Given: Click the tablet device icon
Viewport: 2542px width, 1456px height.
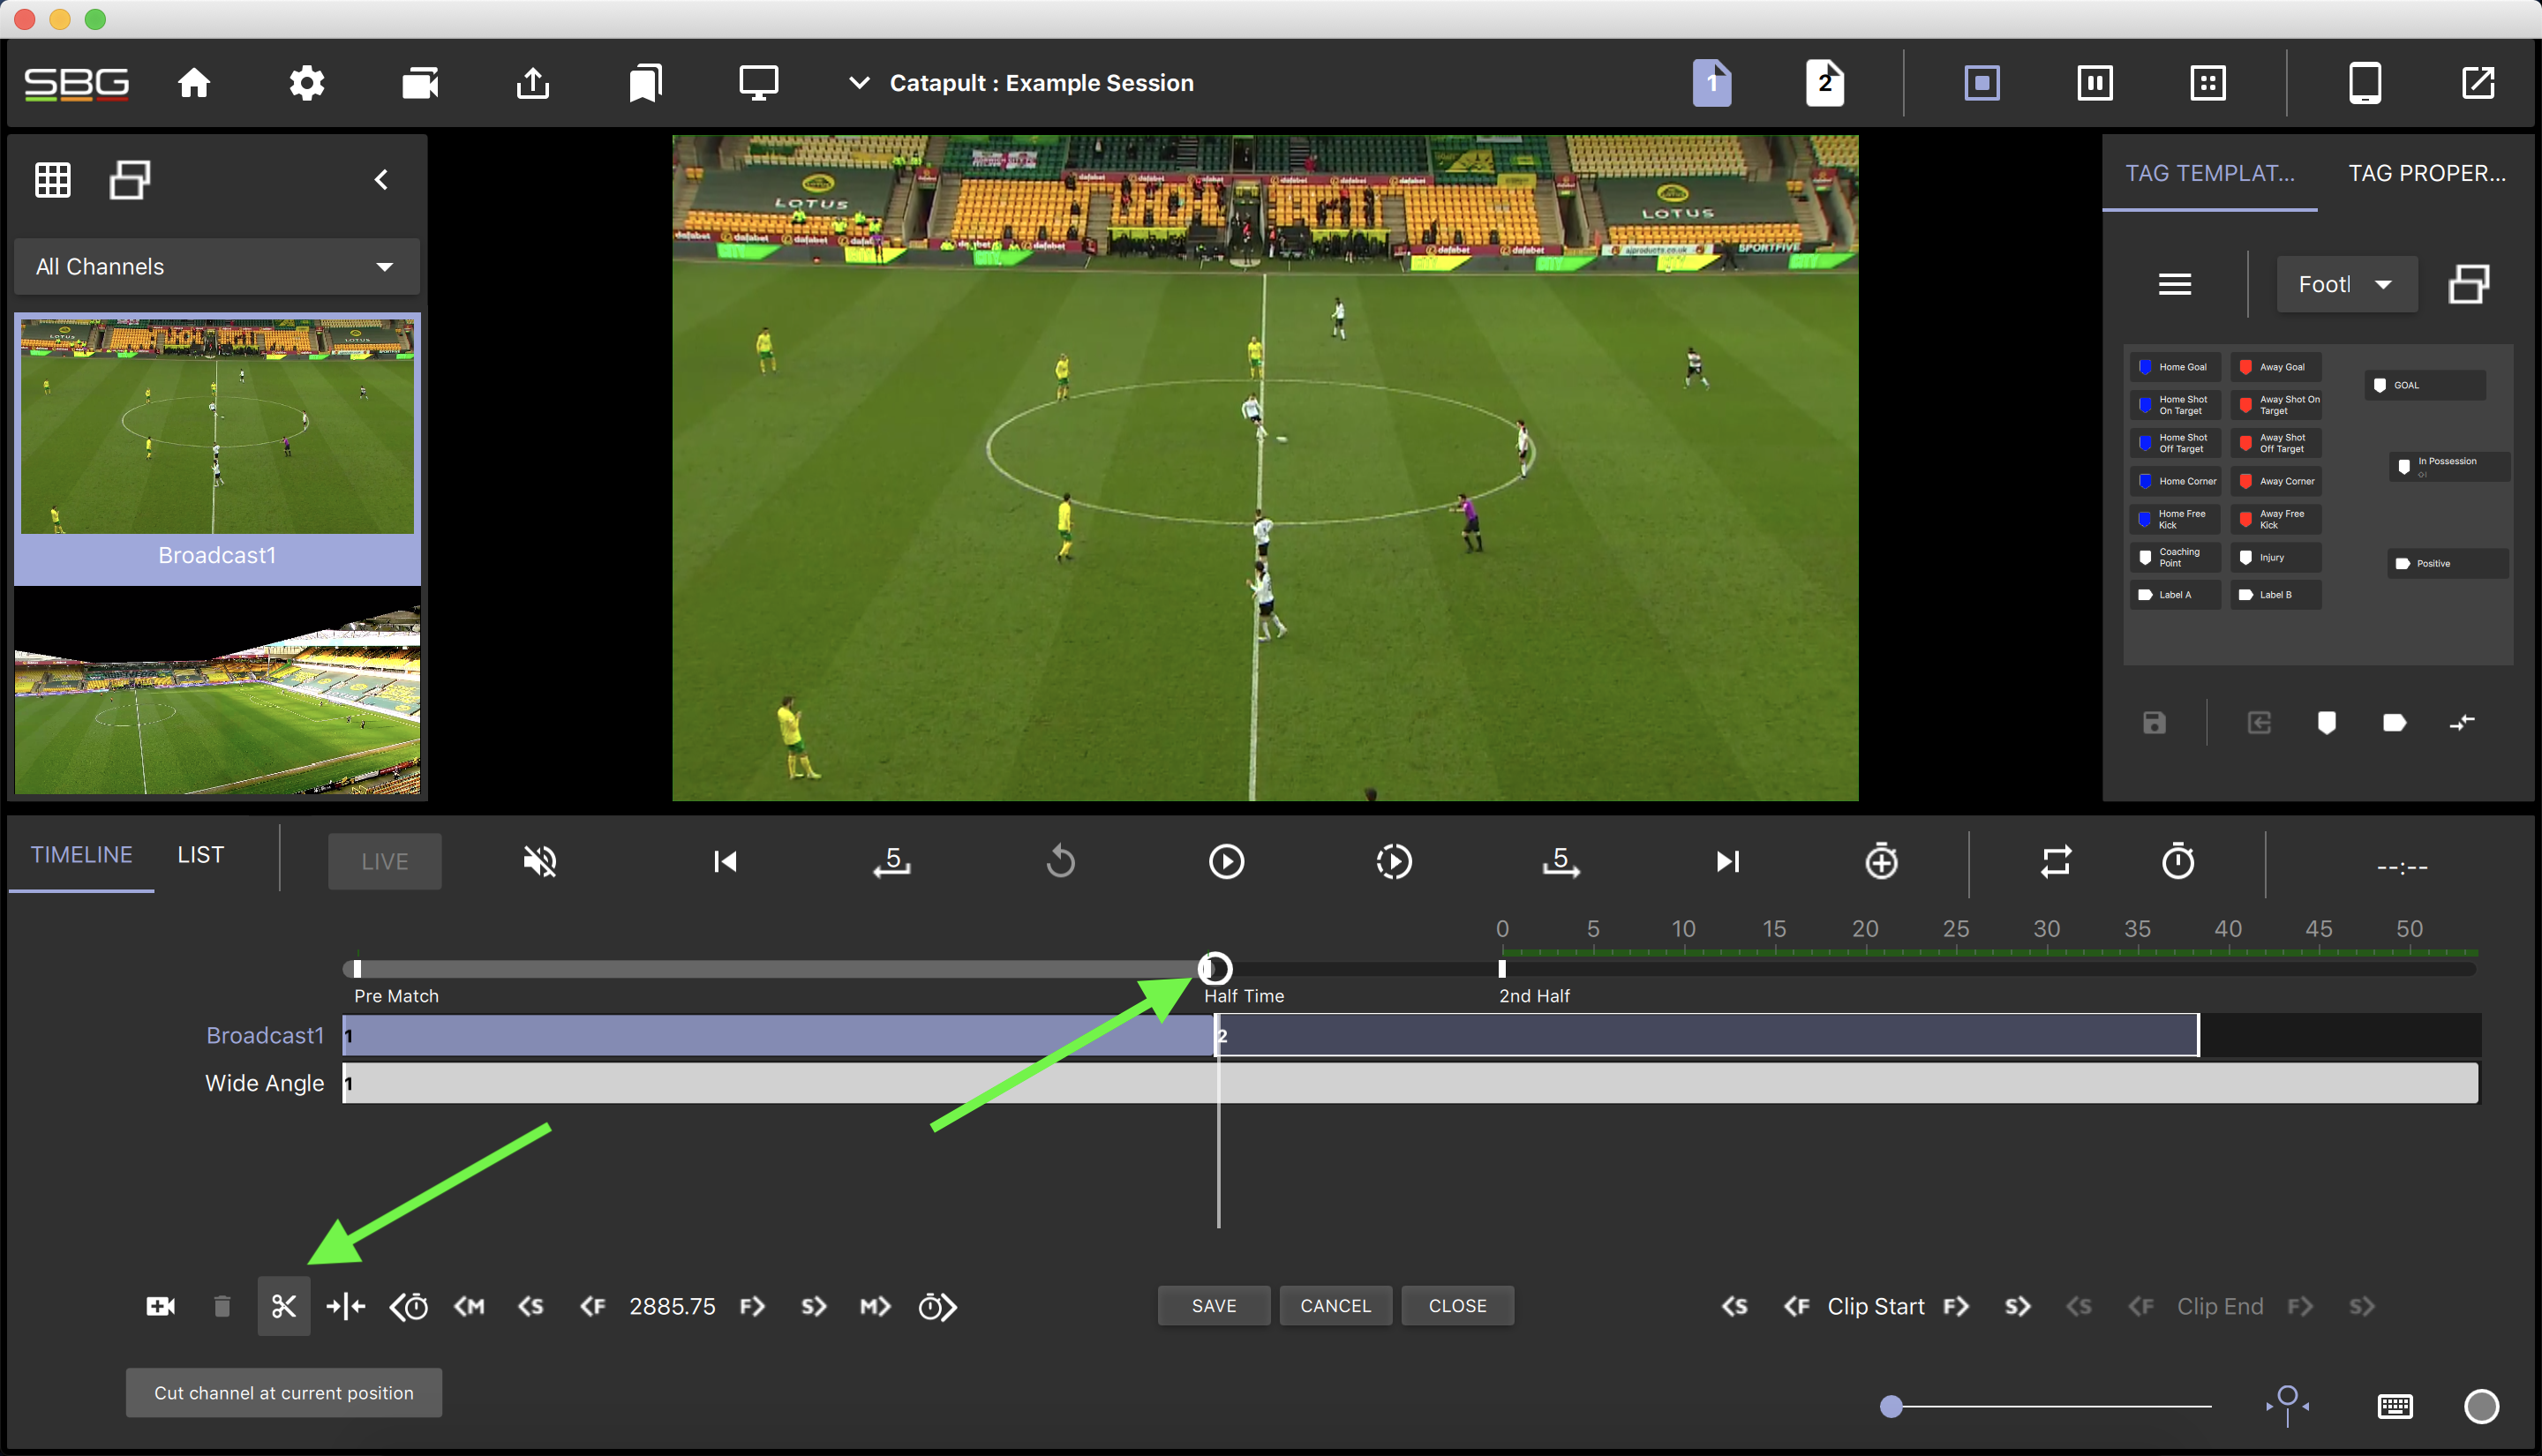Looking at the screenshot, I should (2365, 82).
